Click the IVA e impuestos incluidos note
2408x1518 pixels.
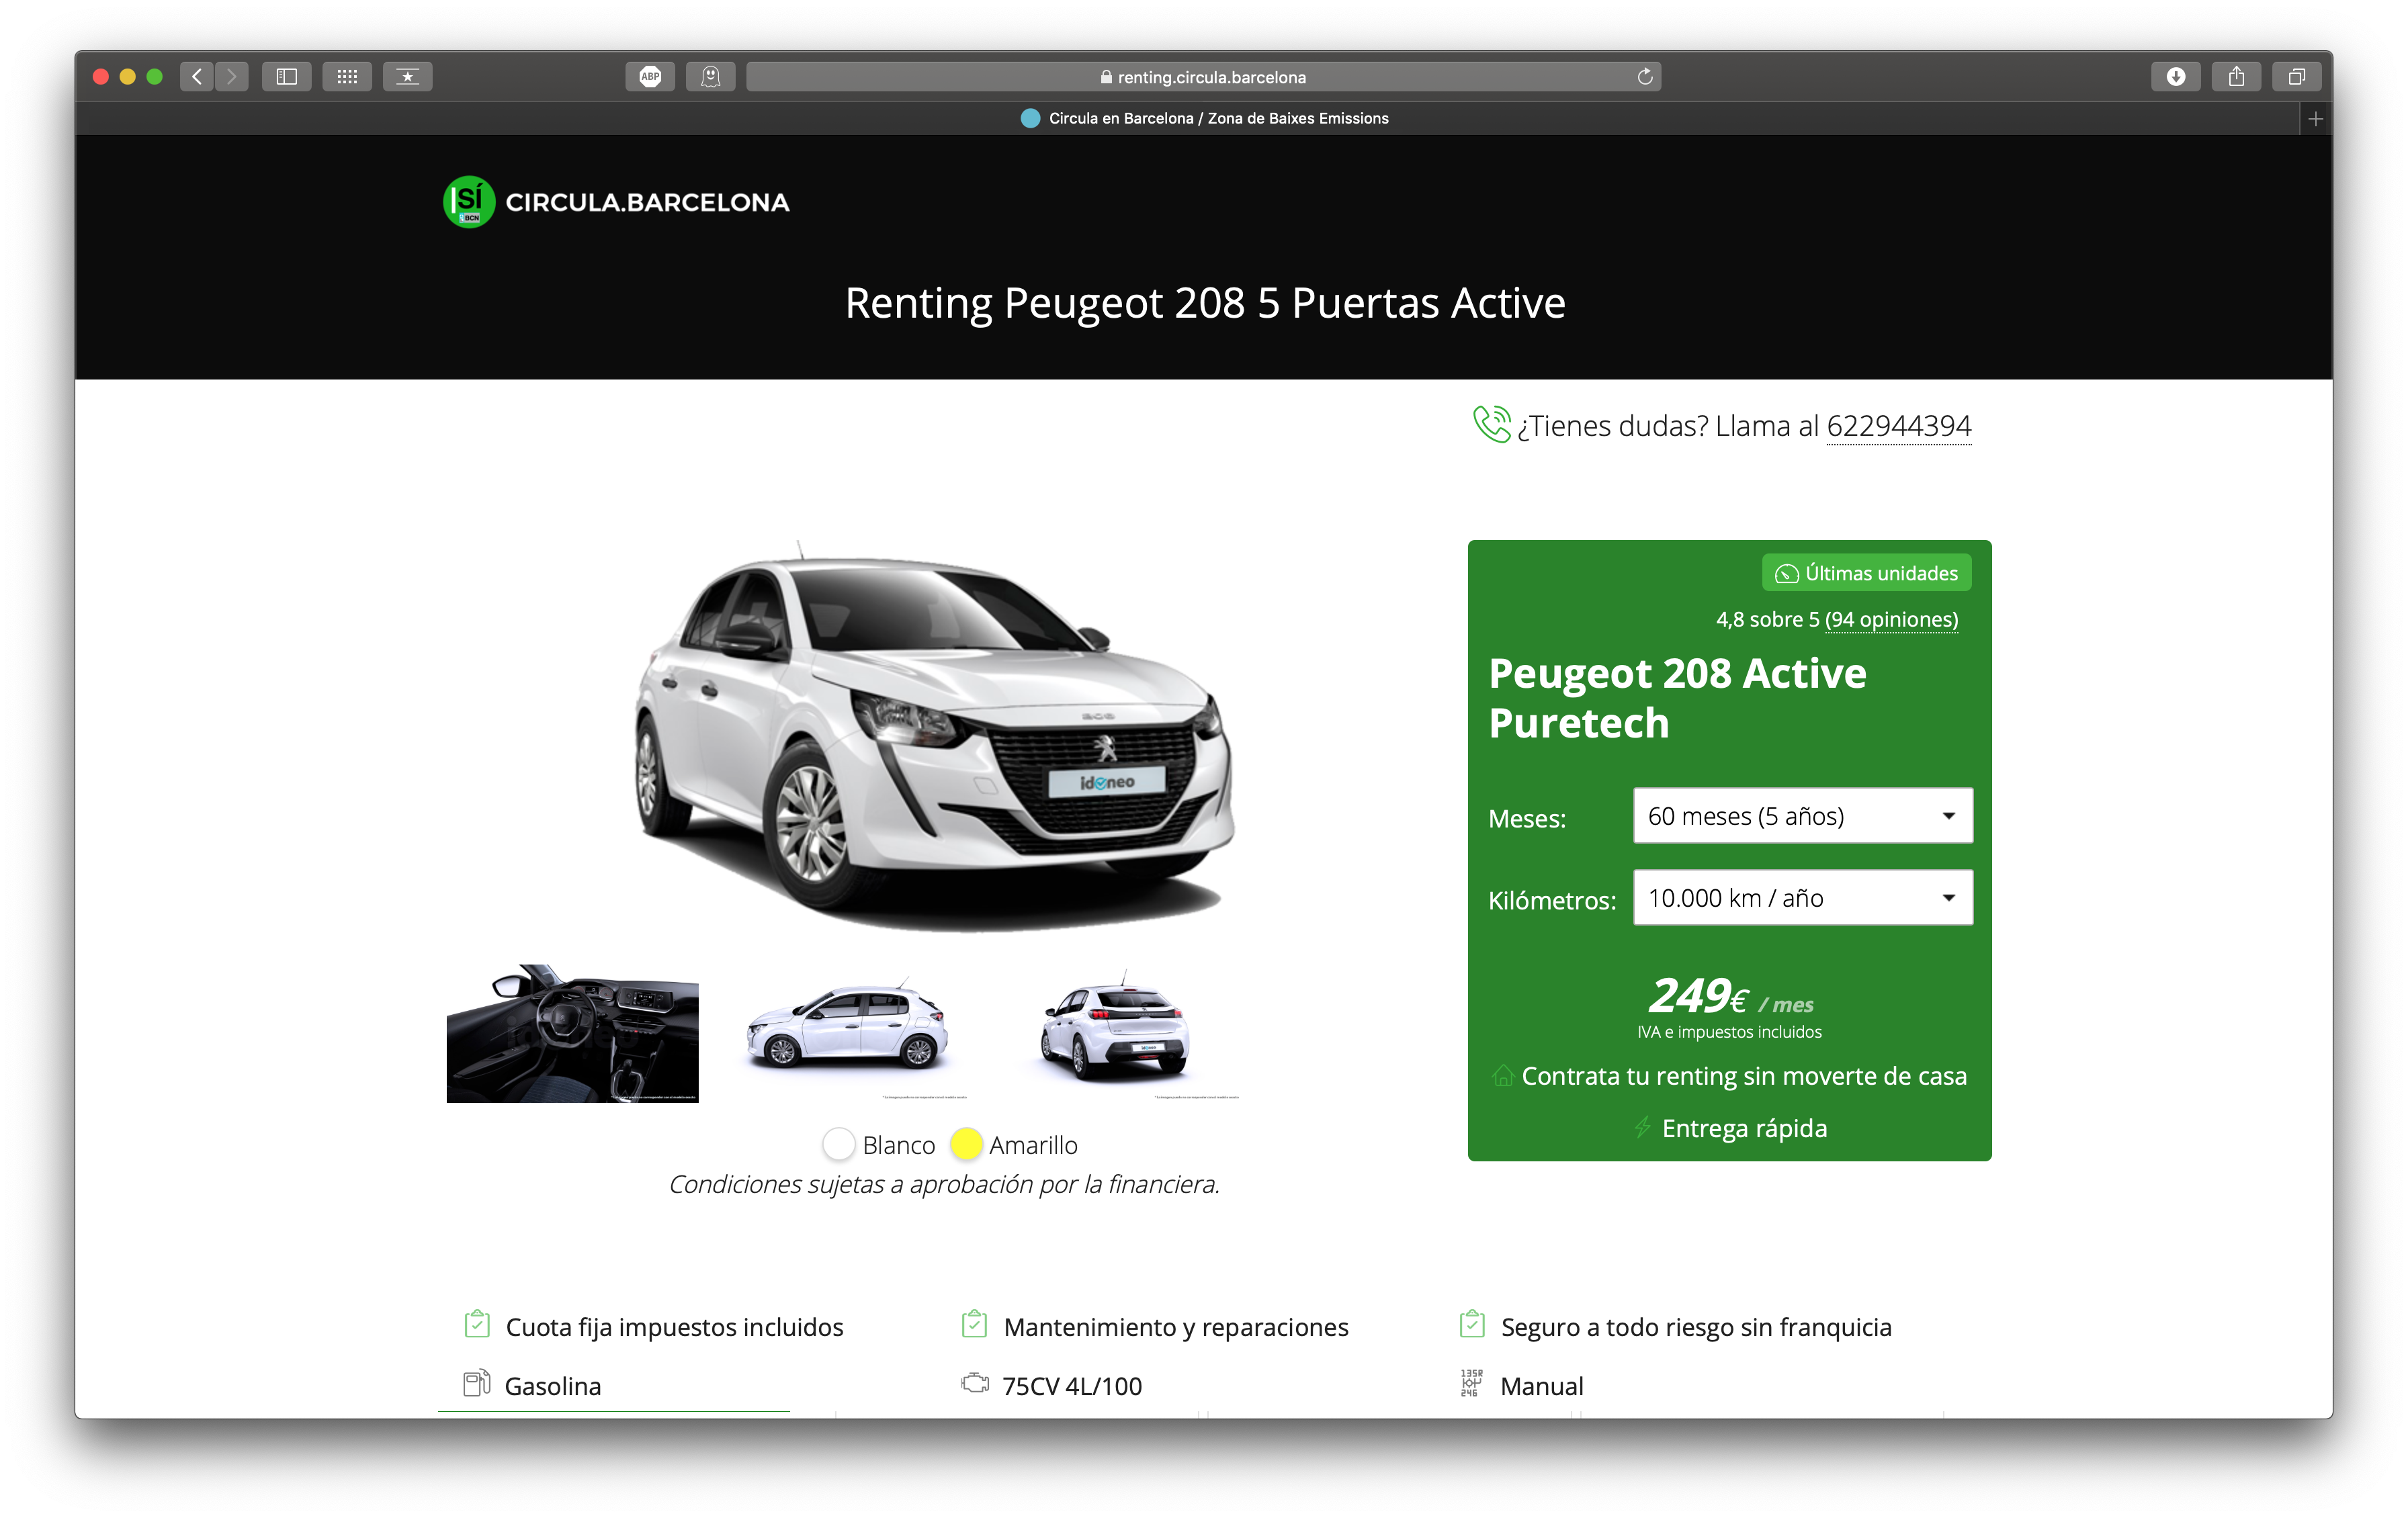pos(1729,1032)
